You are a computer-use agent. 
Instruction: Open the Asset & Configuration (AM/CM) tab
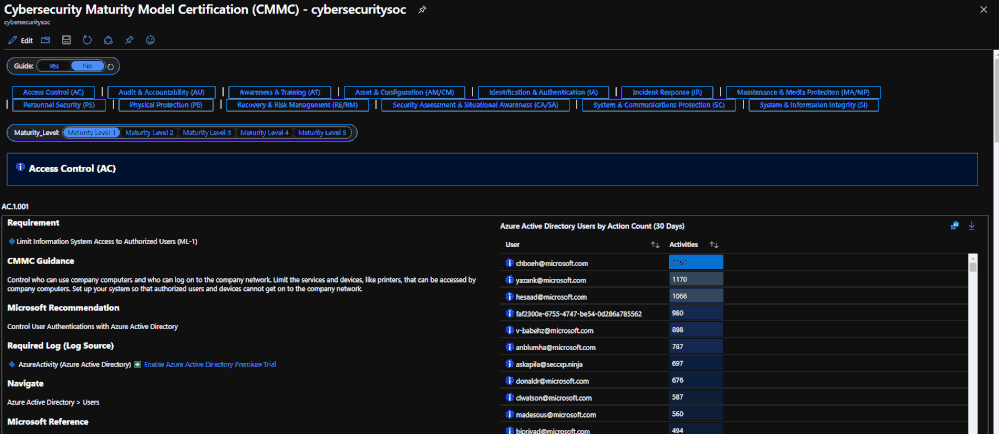point(404,92)
